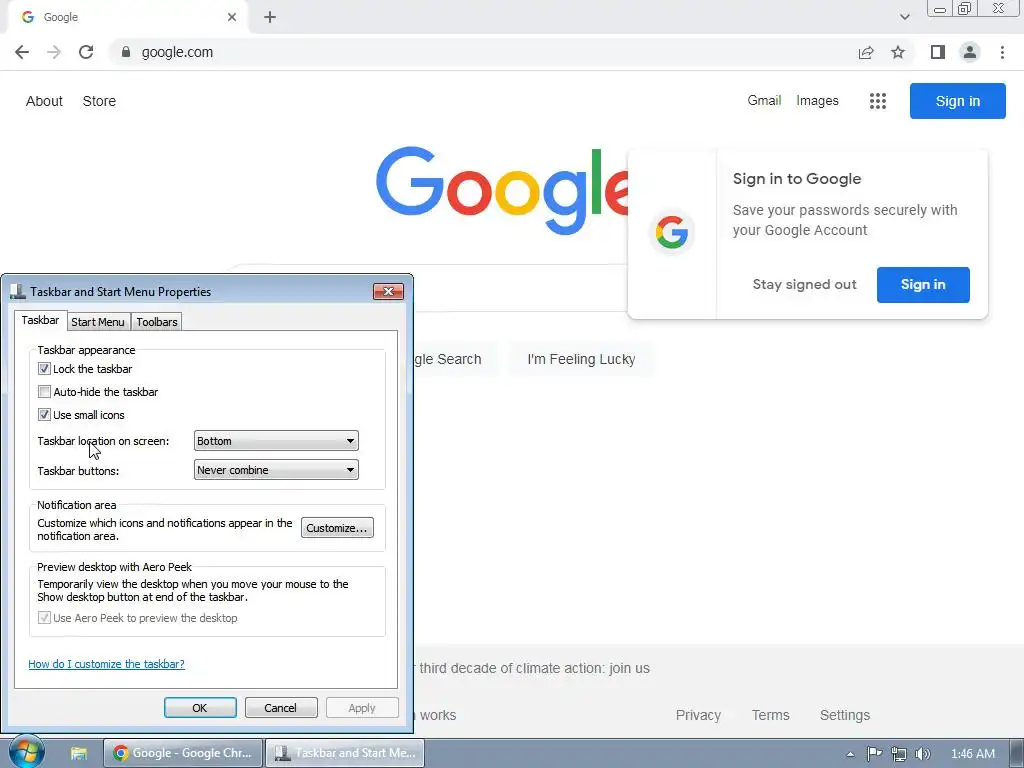Click Sign in inside Google popup

(x=923, y=285)
